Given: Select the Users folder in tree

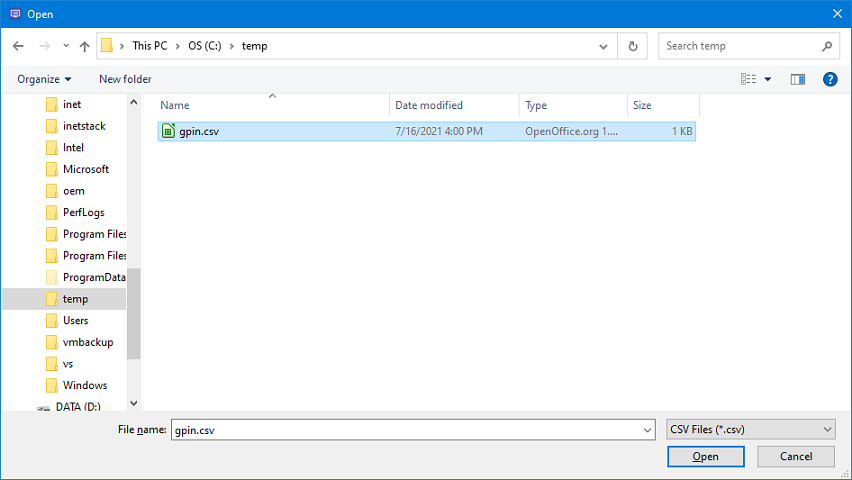Looking at the screenshot, I should click(76, 320).
